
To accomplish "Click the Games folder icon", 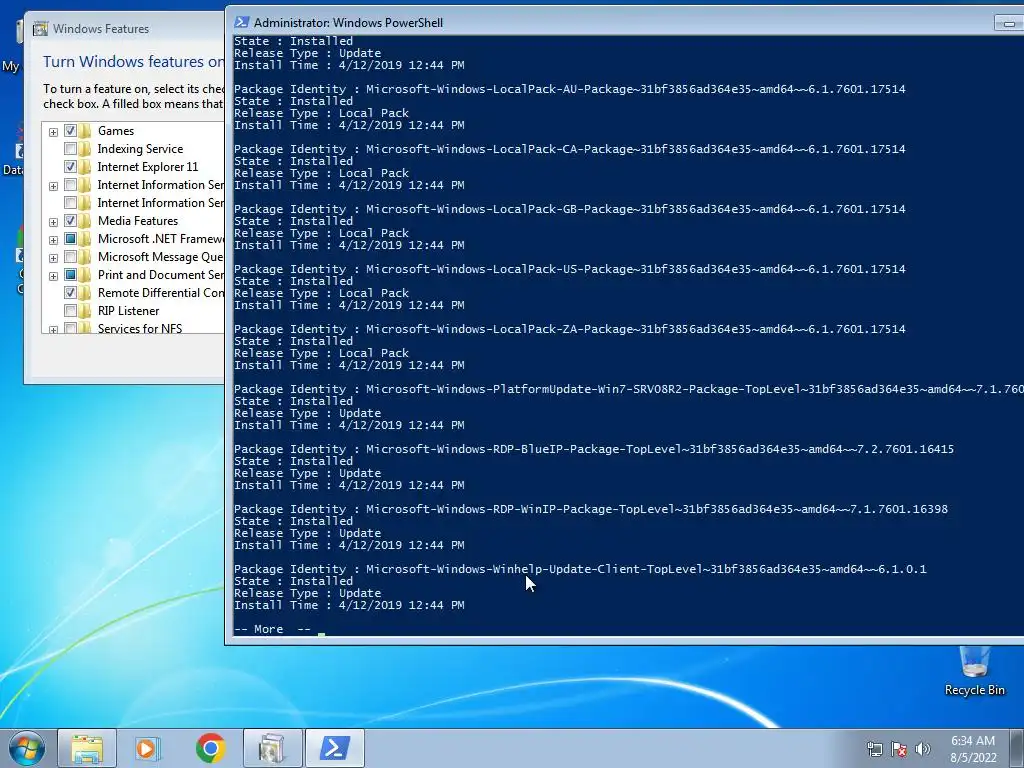I will pos(85,131).
